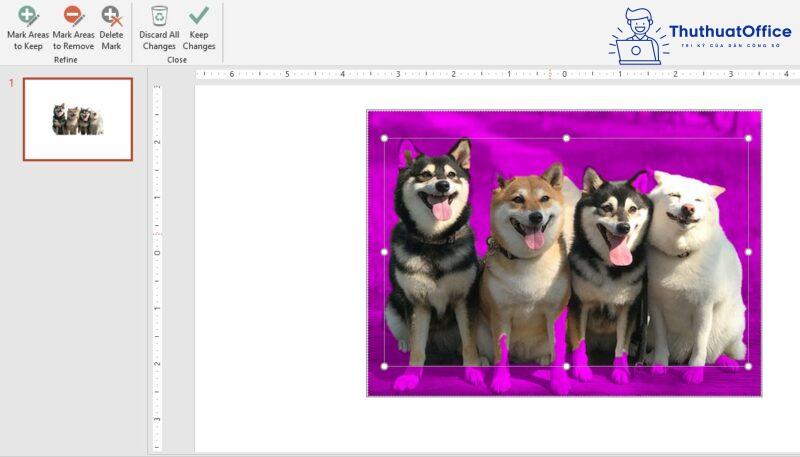Click Discard All Changes trash icon
Screen dimensions: 800x457
159,16
